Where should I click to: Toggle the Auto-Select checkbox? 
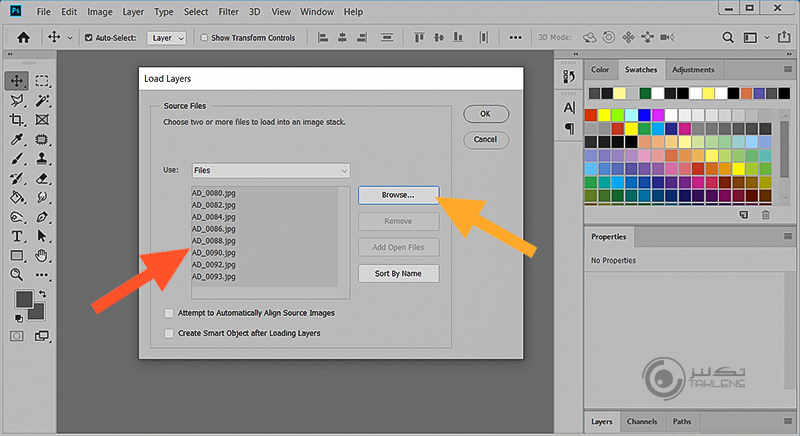click(90, 38)
